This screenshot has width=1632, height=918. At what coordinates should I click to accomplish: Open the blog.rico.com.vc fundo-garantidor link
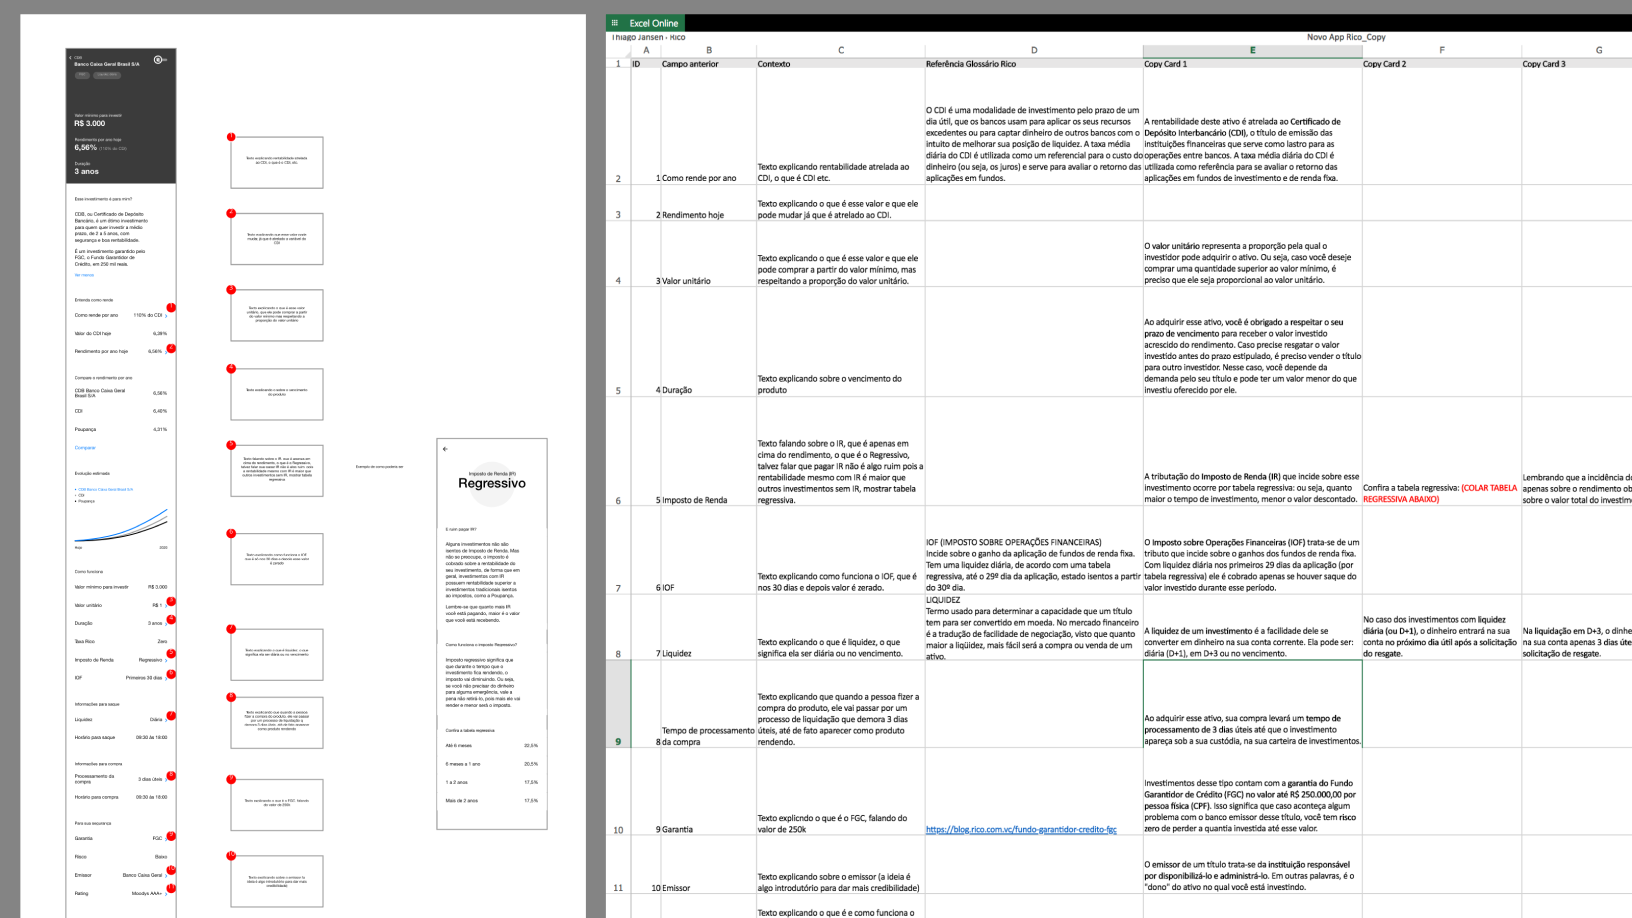point(1021,829)
